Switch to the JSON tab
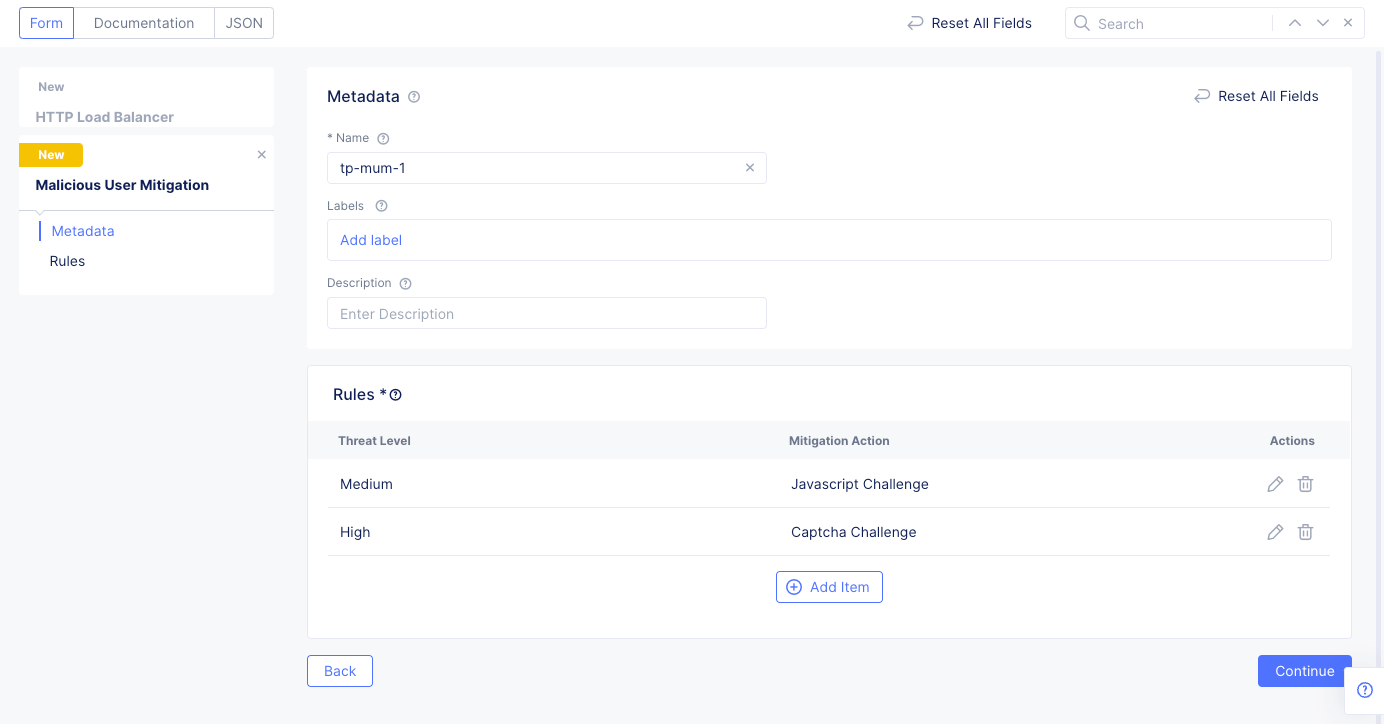This screenshot has width=1384, height=724. pos(243,22)
